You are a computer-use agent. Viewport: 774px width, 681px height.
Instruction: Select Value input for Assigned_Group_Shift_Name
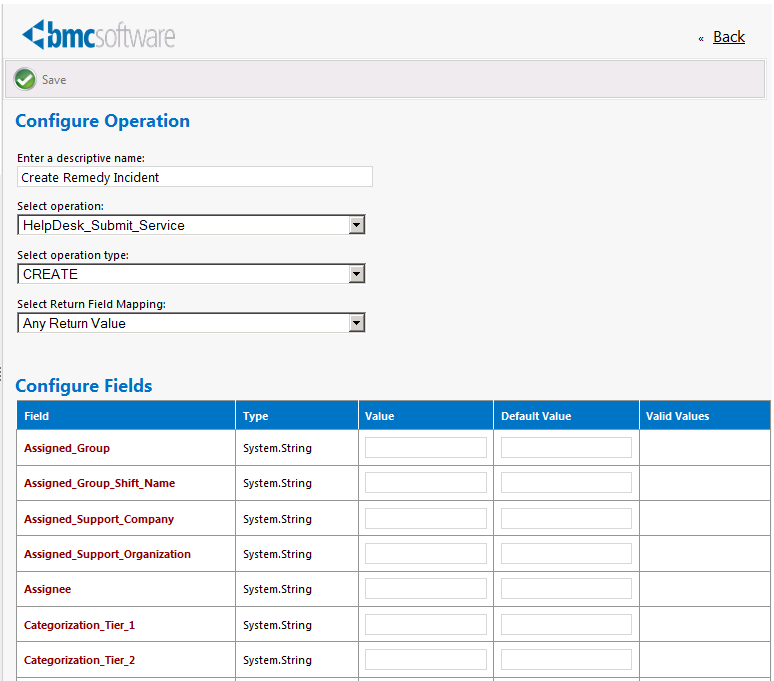(425, 483)
